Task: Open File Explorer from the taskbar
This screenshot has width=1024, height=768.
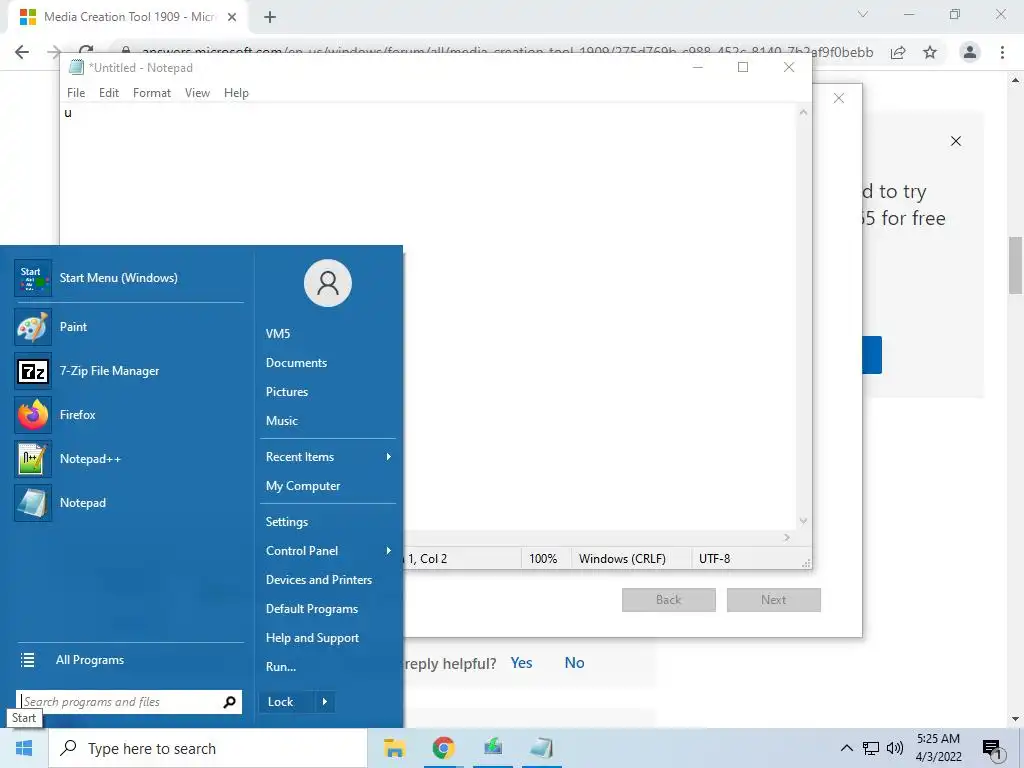Action: [x=394, y=748]
